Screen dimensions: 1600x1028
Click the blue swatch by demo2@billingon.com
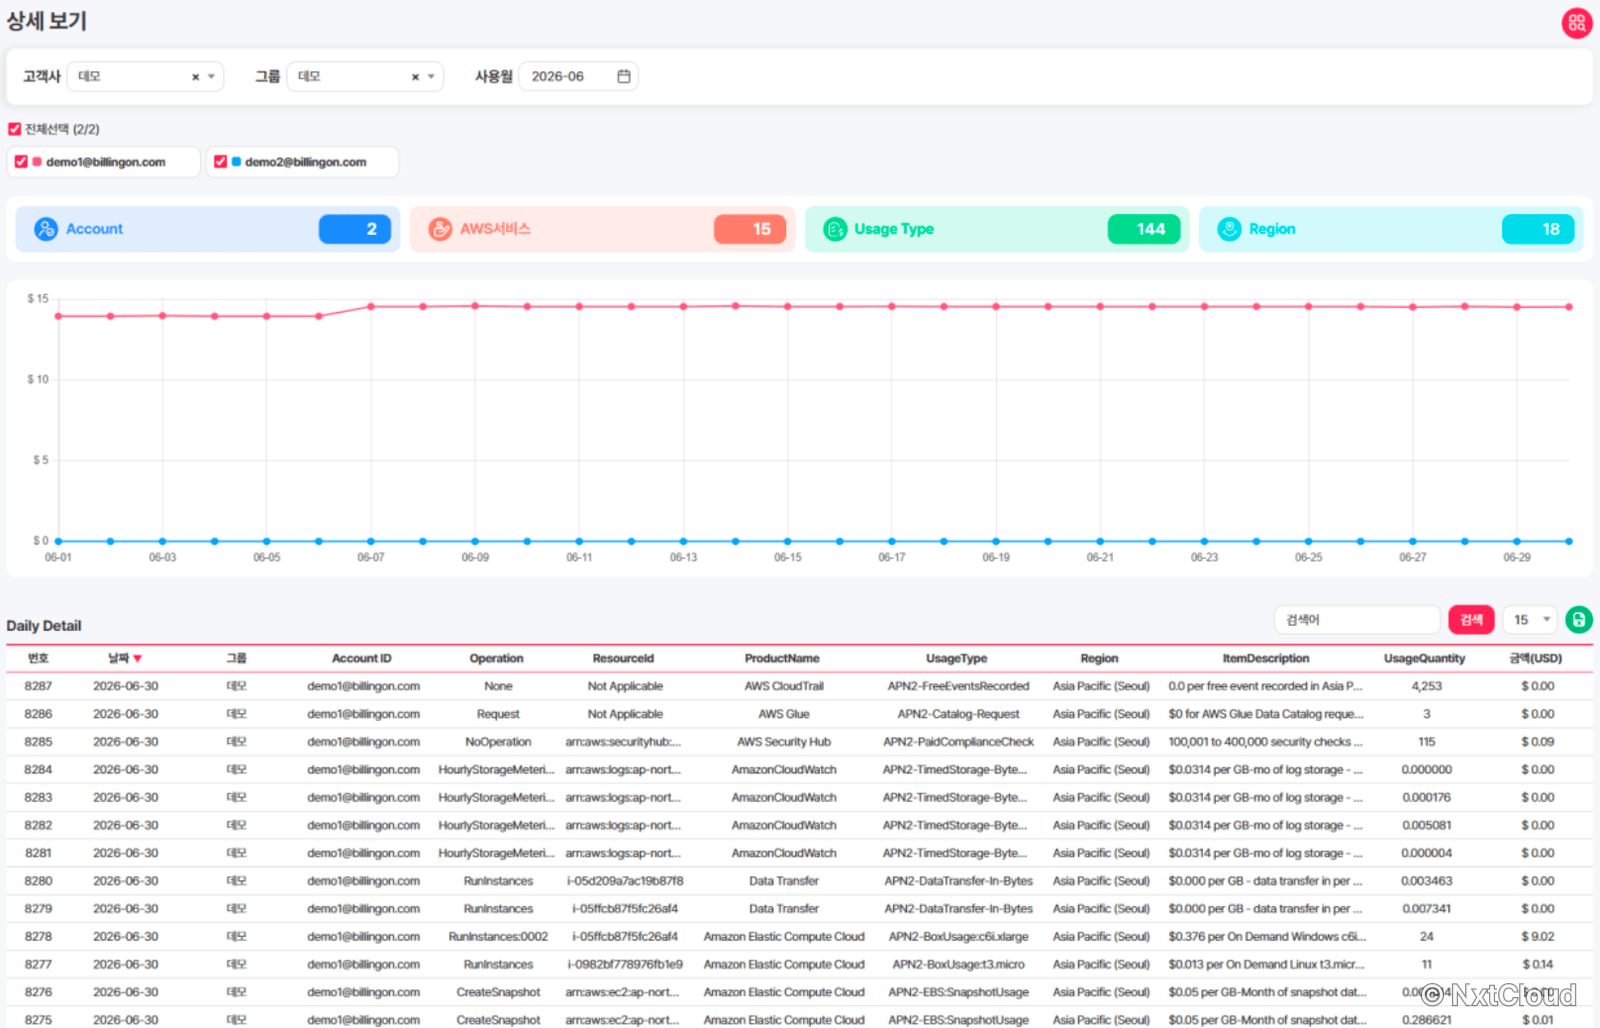[236, 162]
